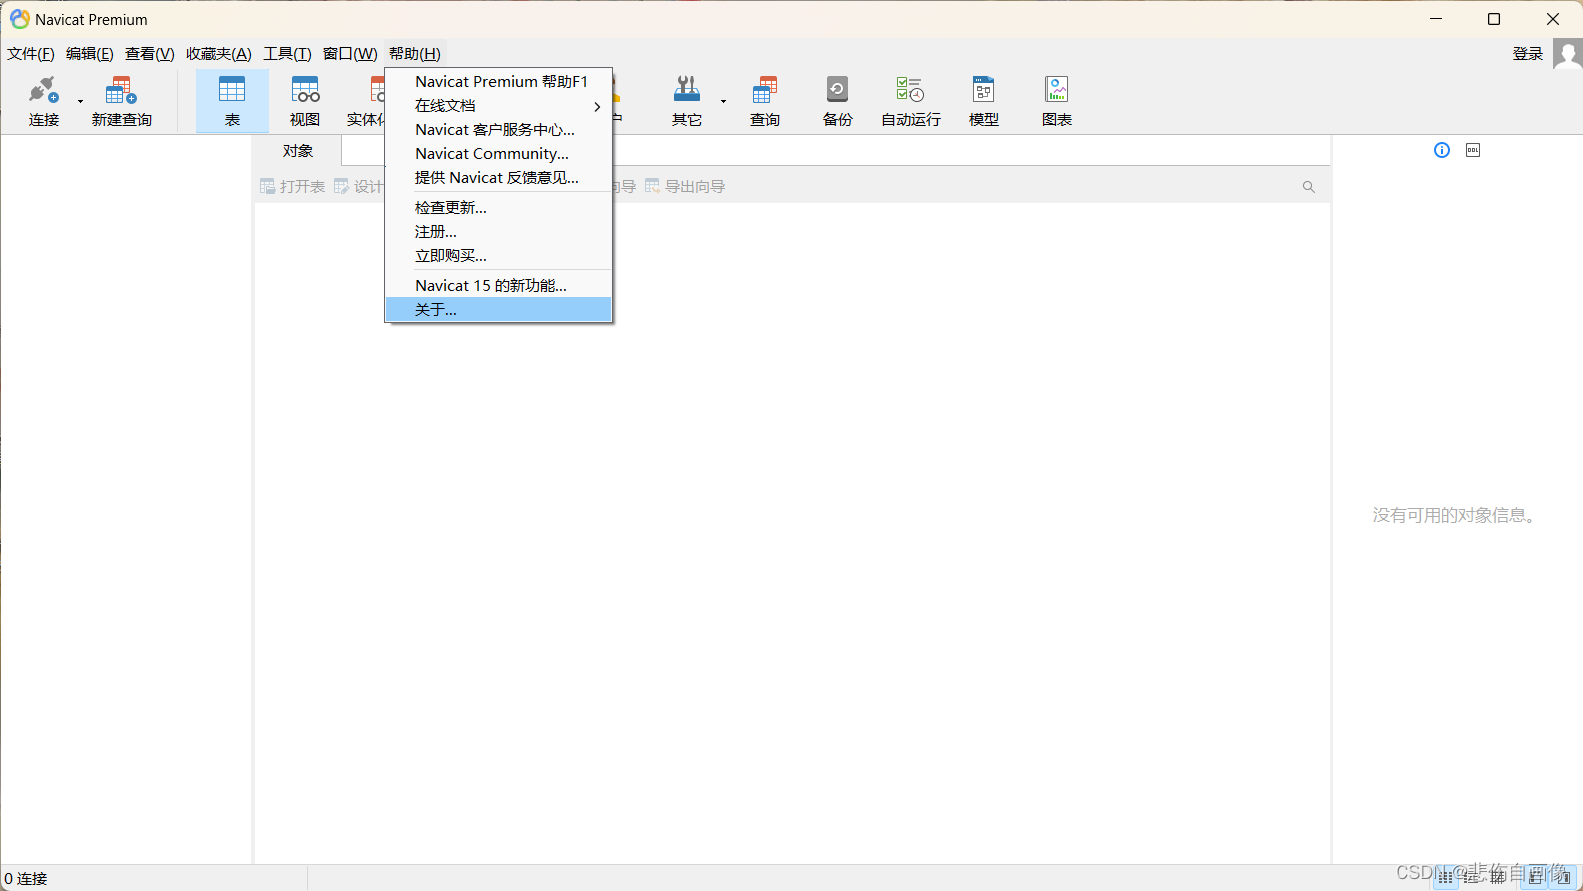Image resolution: width=1583 pixels, height=891 pixels.
Task: Open the 自动运行 automation toolbar icon
Action: 911,101
